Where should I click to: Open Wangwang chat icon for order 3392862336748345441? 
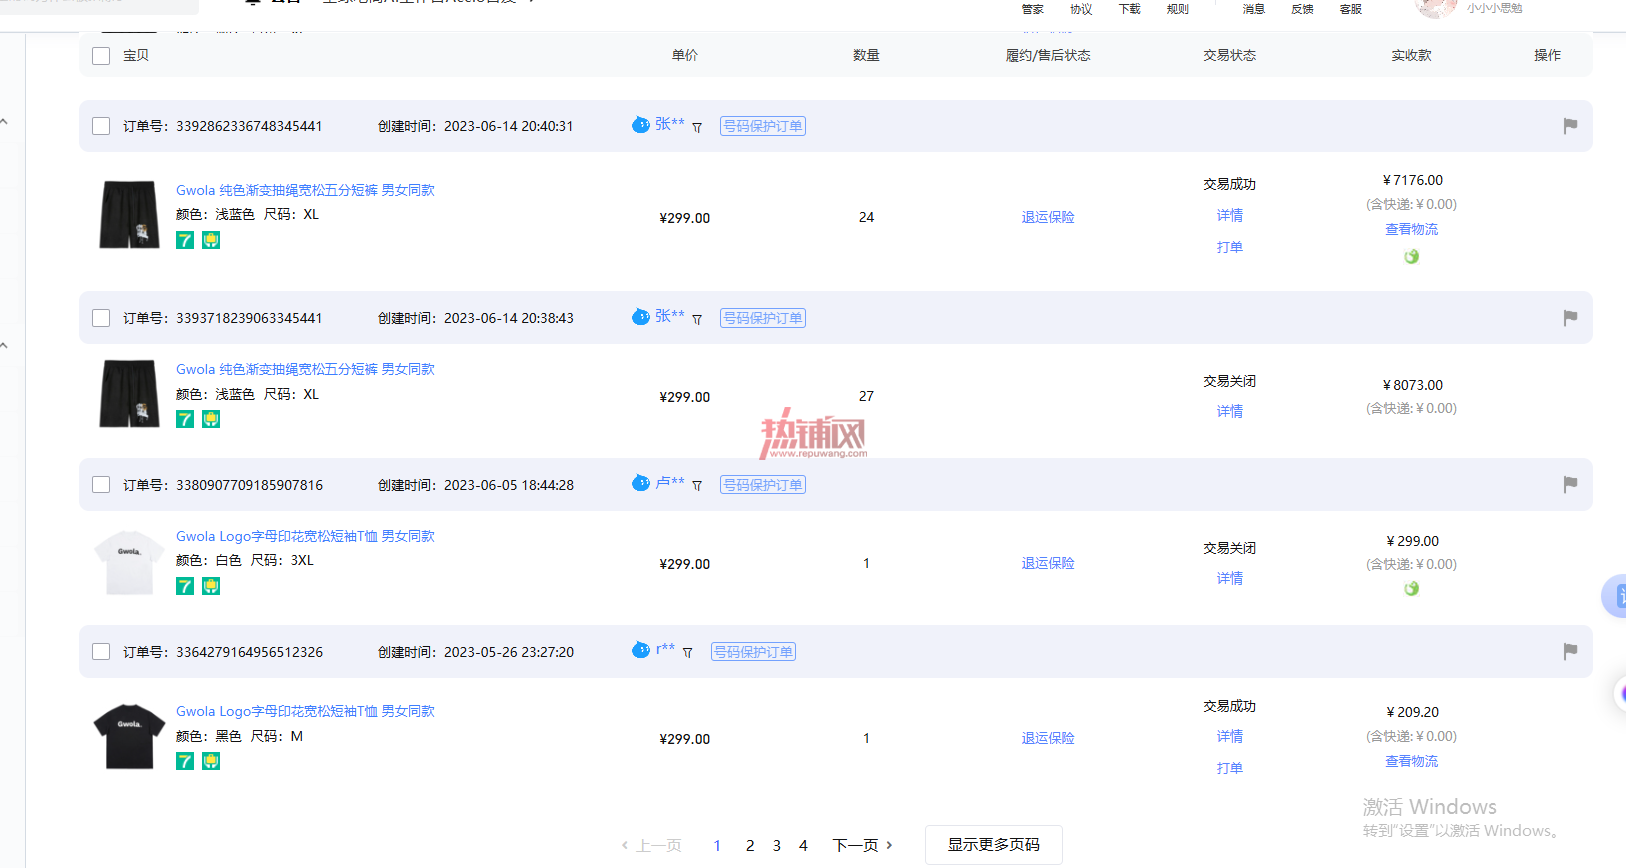(641, 125)
